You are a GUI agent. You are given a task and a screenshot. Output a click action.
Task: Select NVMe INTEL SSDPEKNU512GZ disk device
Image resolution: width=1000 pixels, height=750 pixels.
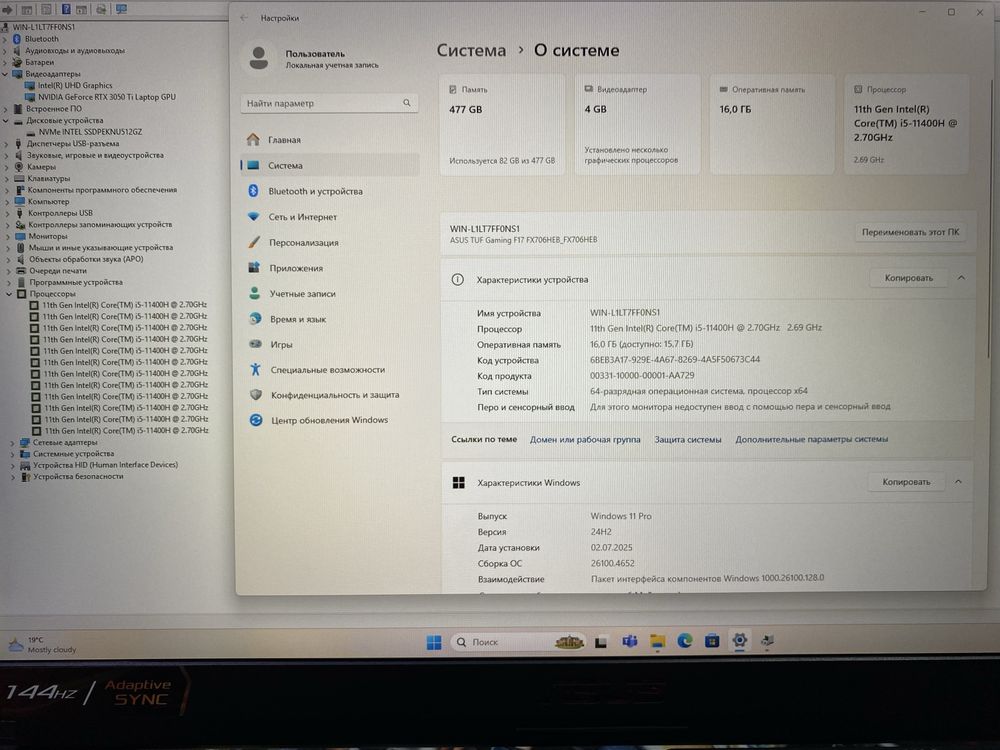pyautogui.click(x=91, y=132)
